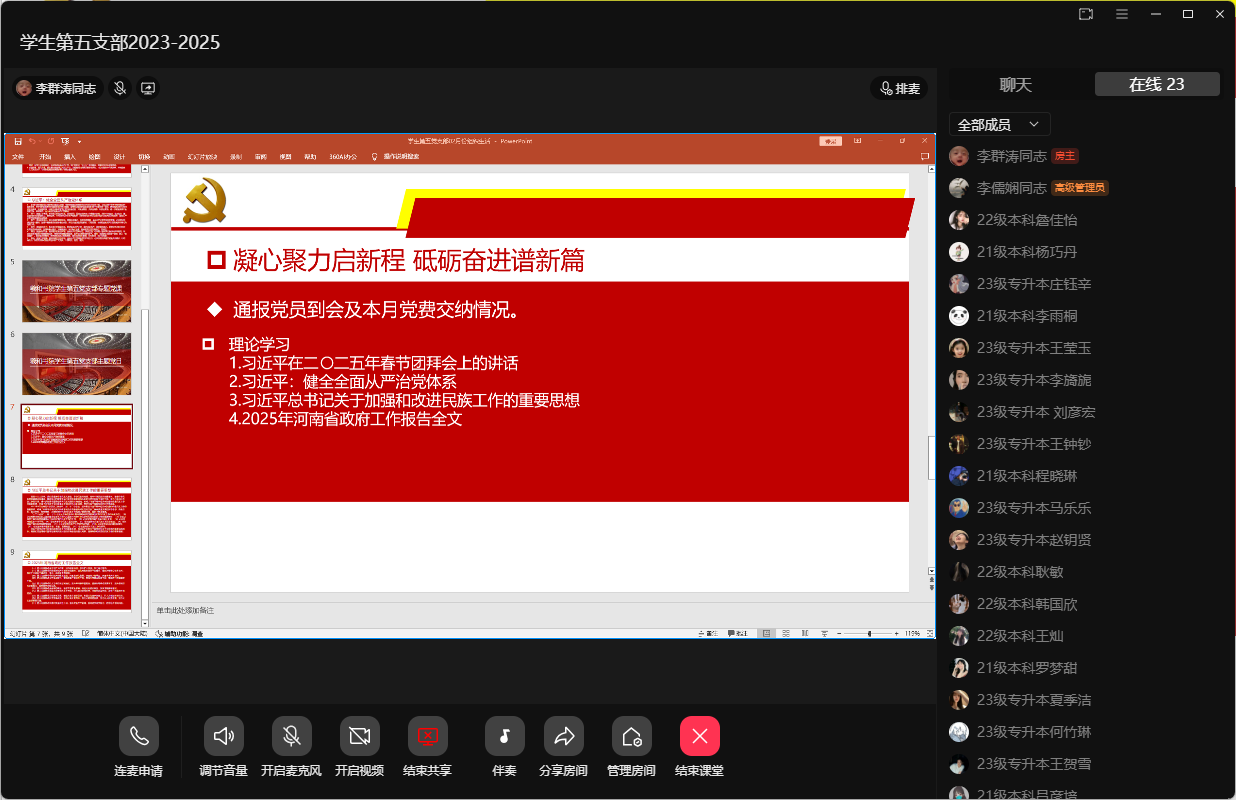The height and width of the screenshot is (800, 1236).
Task: Switch to the 聊天 chat tab
Action: click(x=1015, y=85)
